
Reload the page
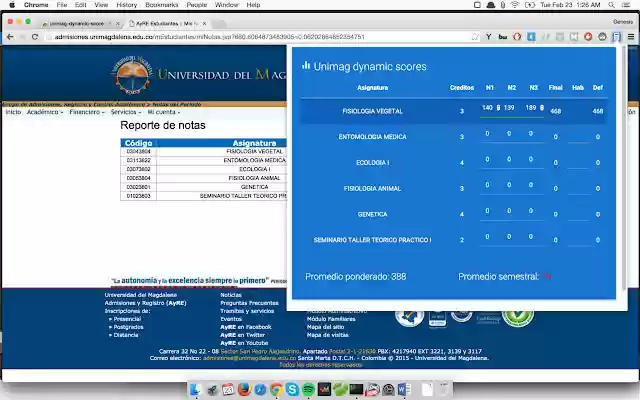tap(35, 37)
